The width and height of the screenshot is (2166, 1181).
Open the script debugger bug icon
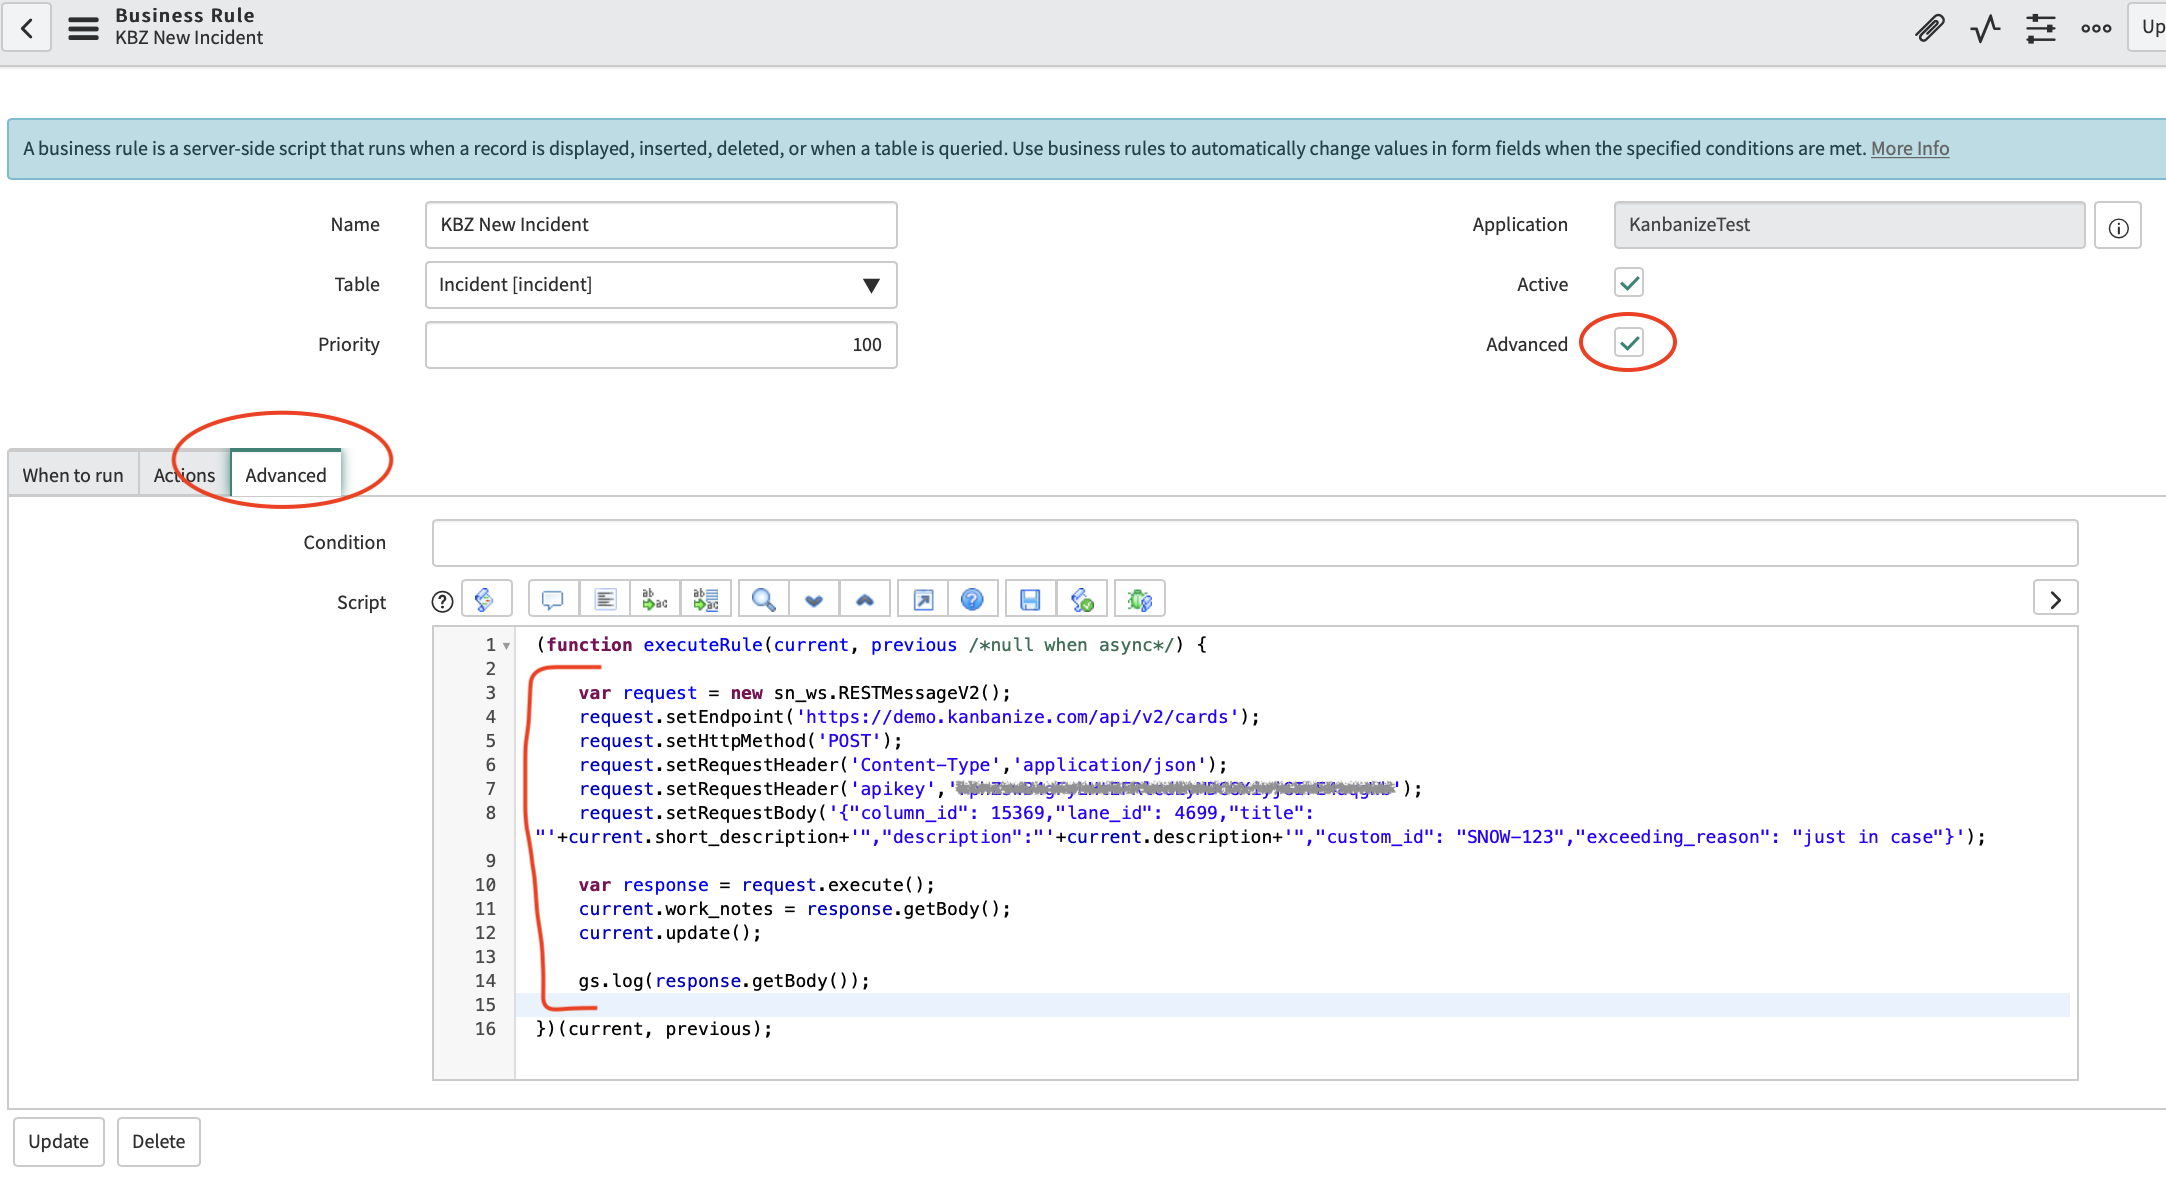pyautogui.click(x=1140, y=599)
